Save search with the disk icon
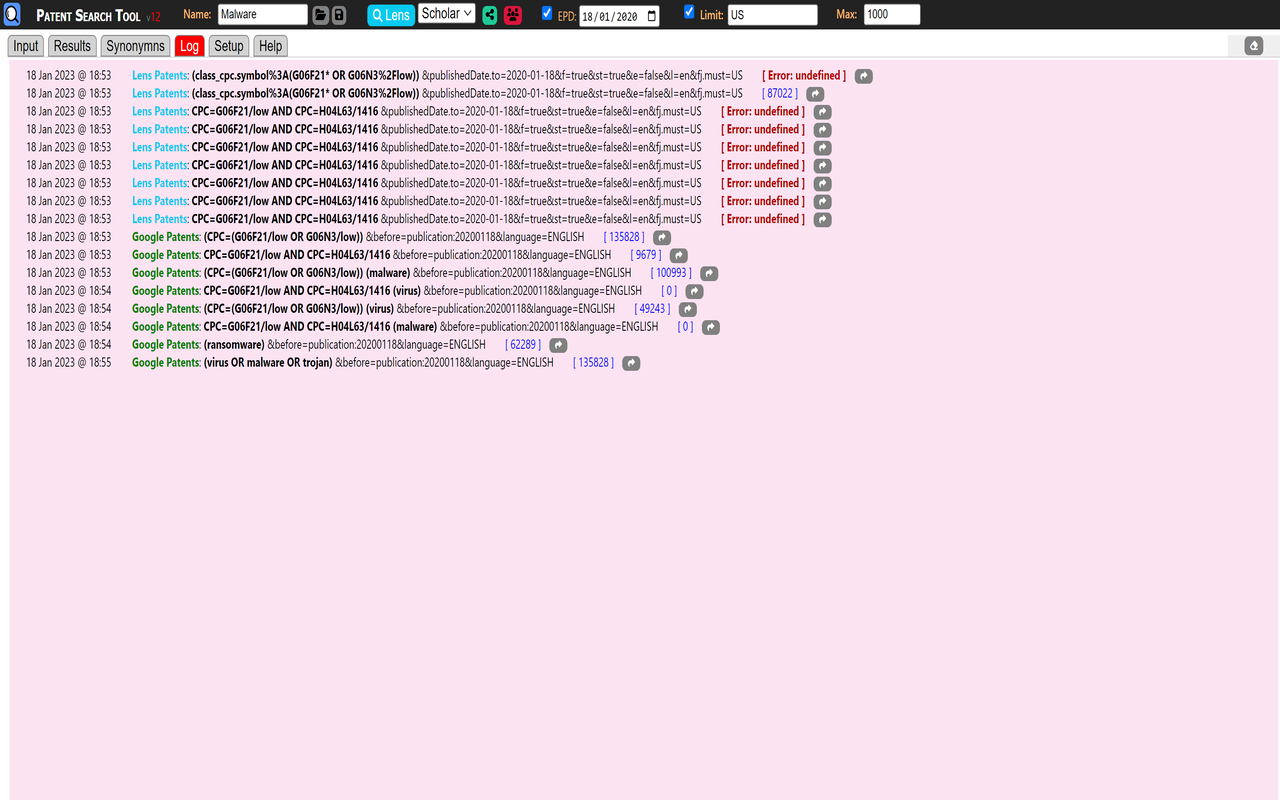 click(x=339, y=15)
